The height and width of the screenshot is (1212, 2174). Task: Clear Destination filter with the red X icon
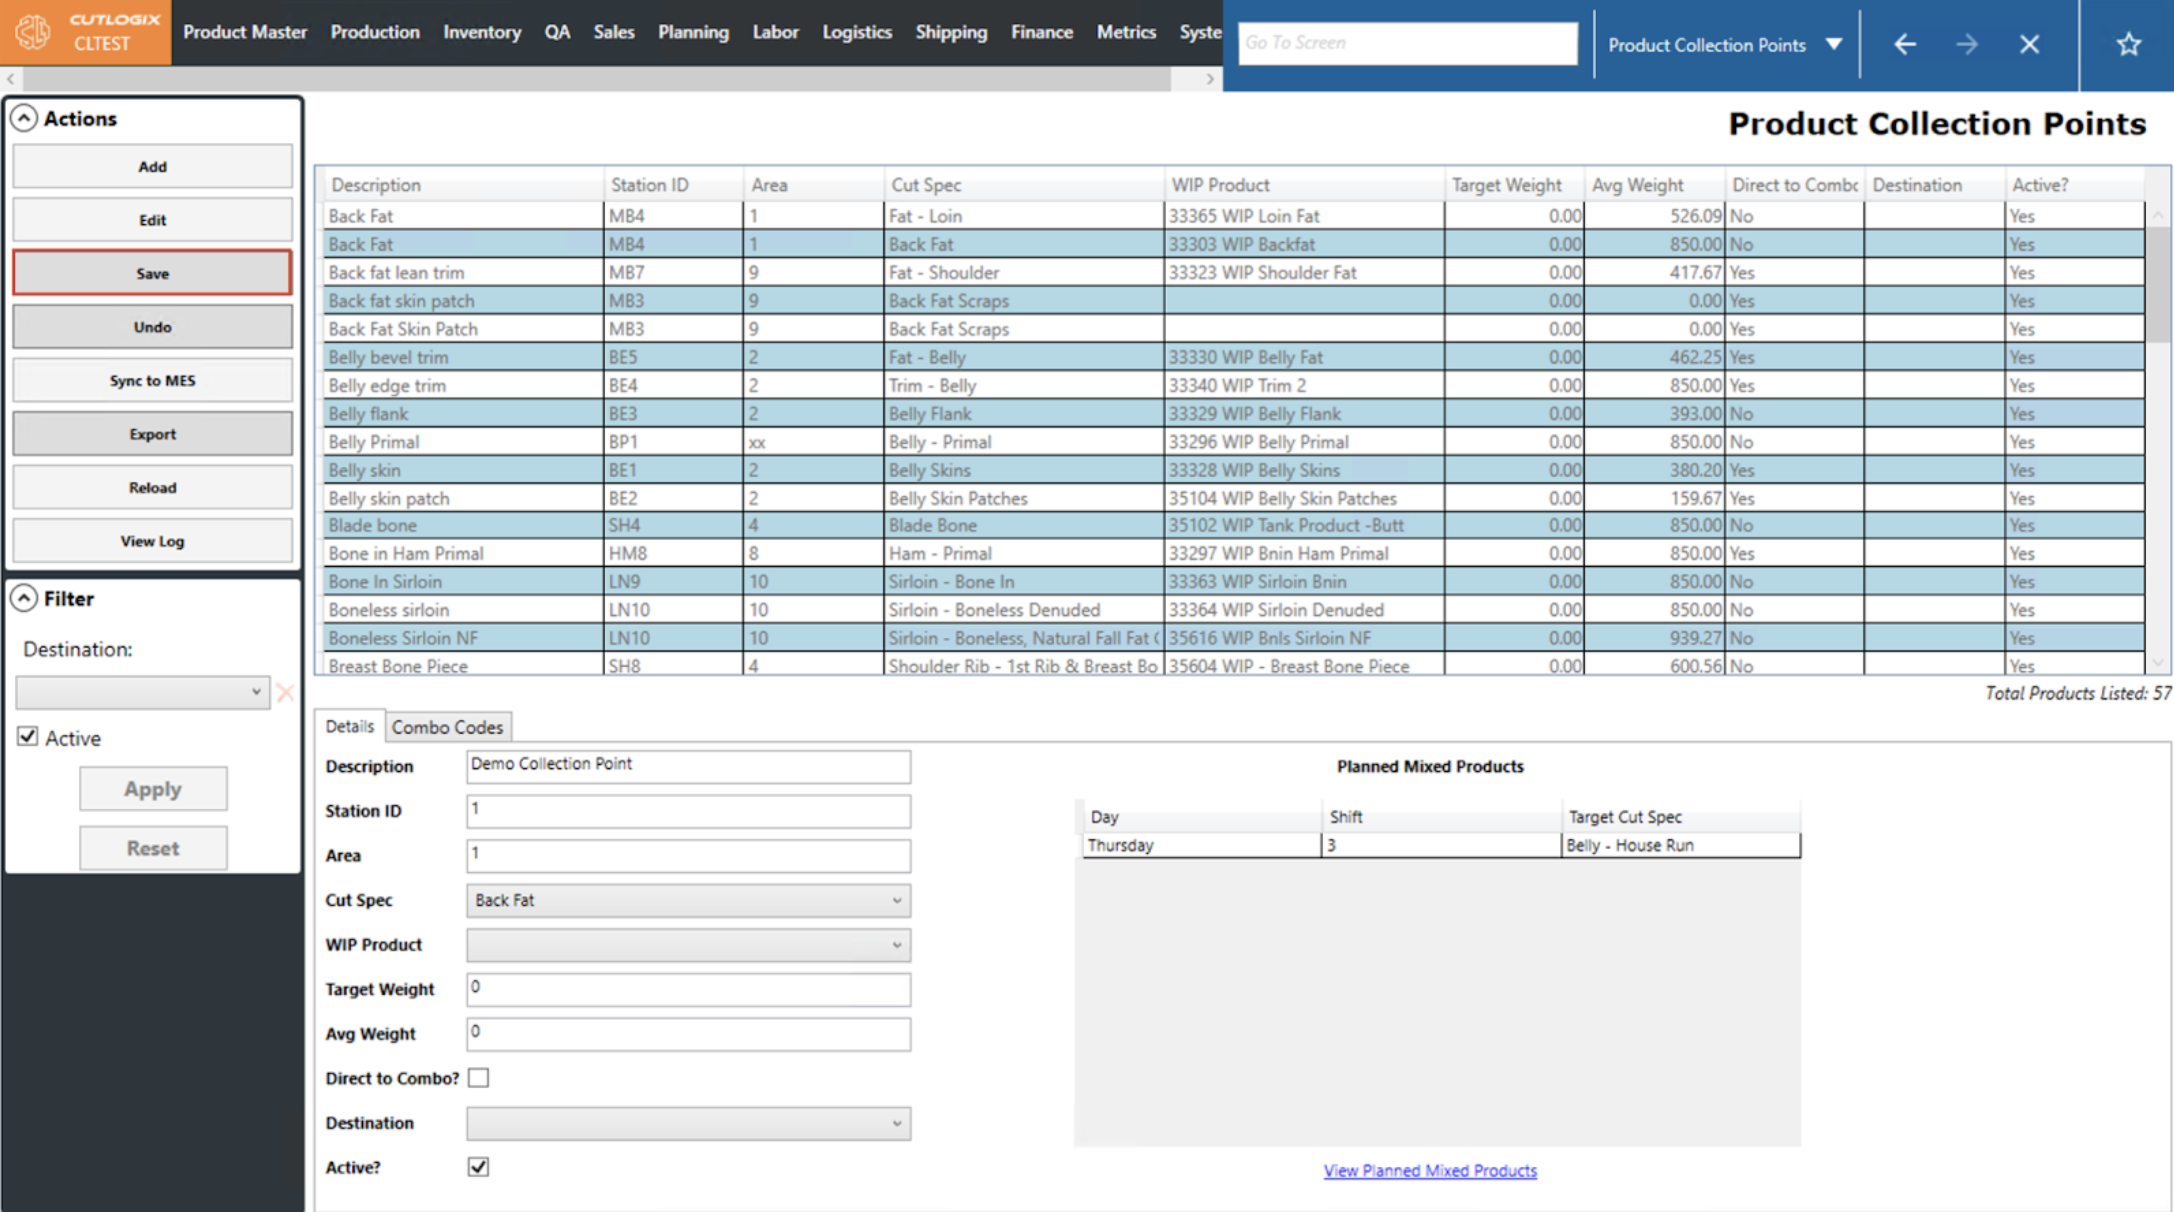coord(285,692)
